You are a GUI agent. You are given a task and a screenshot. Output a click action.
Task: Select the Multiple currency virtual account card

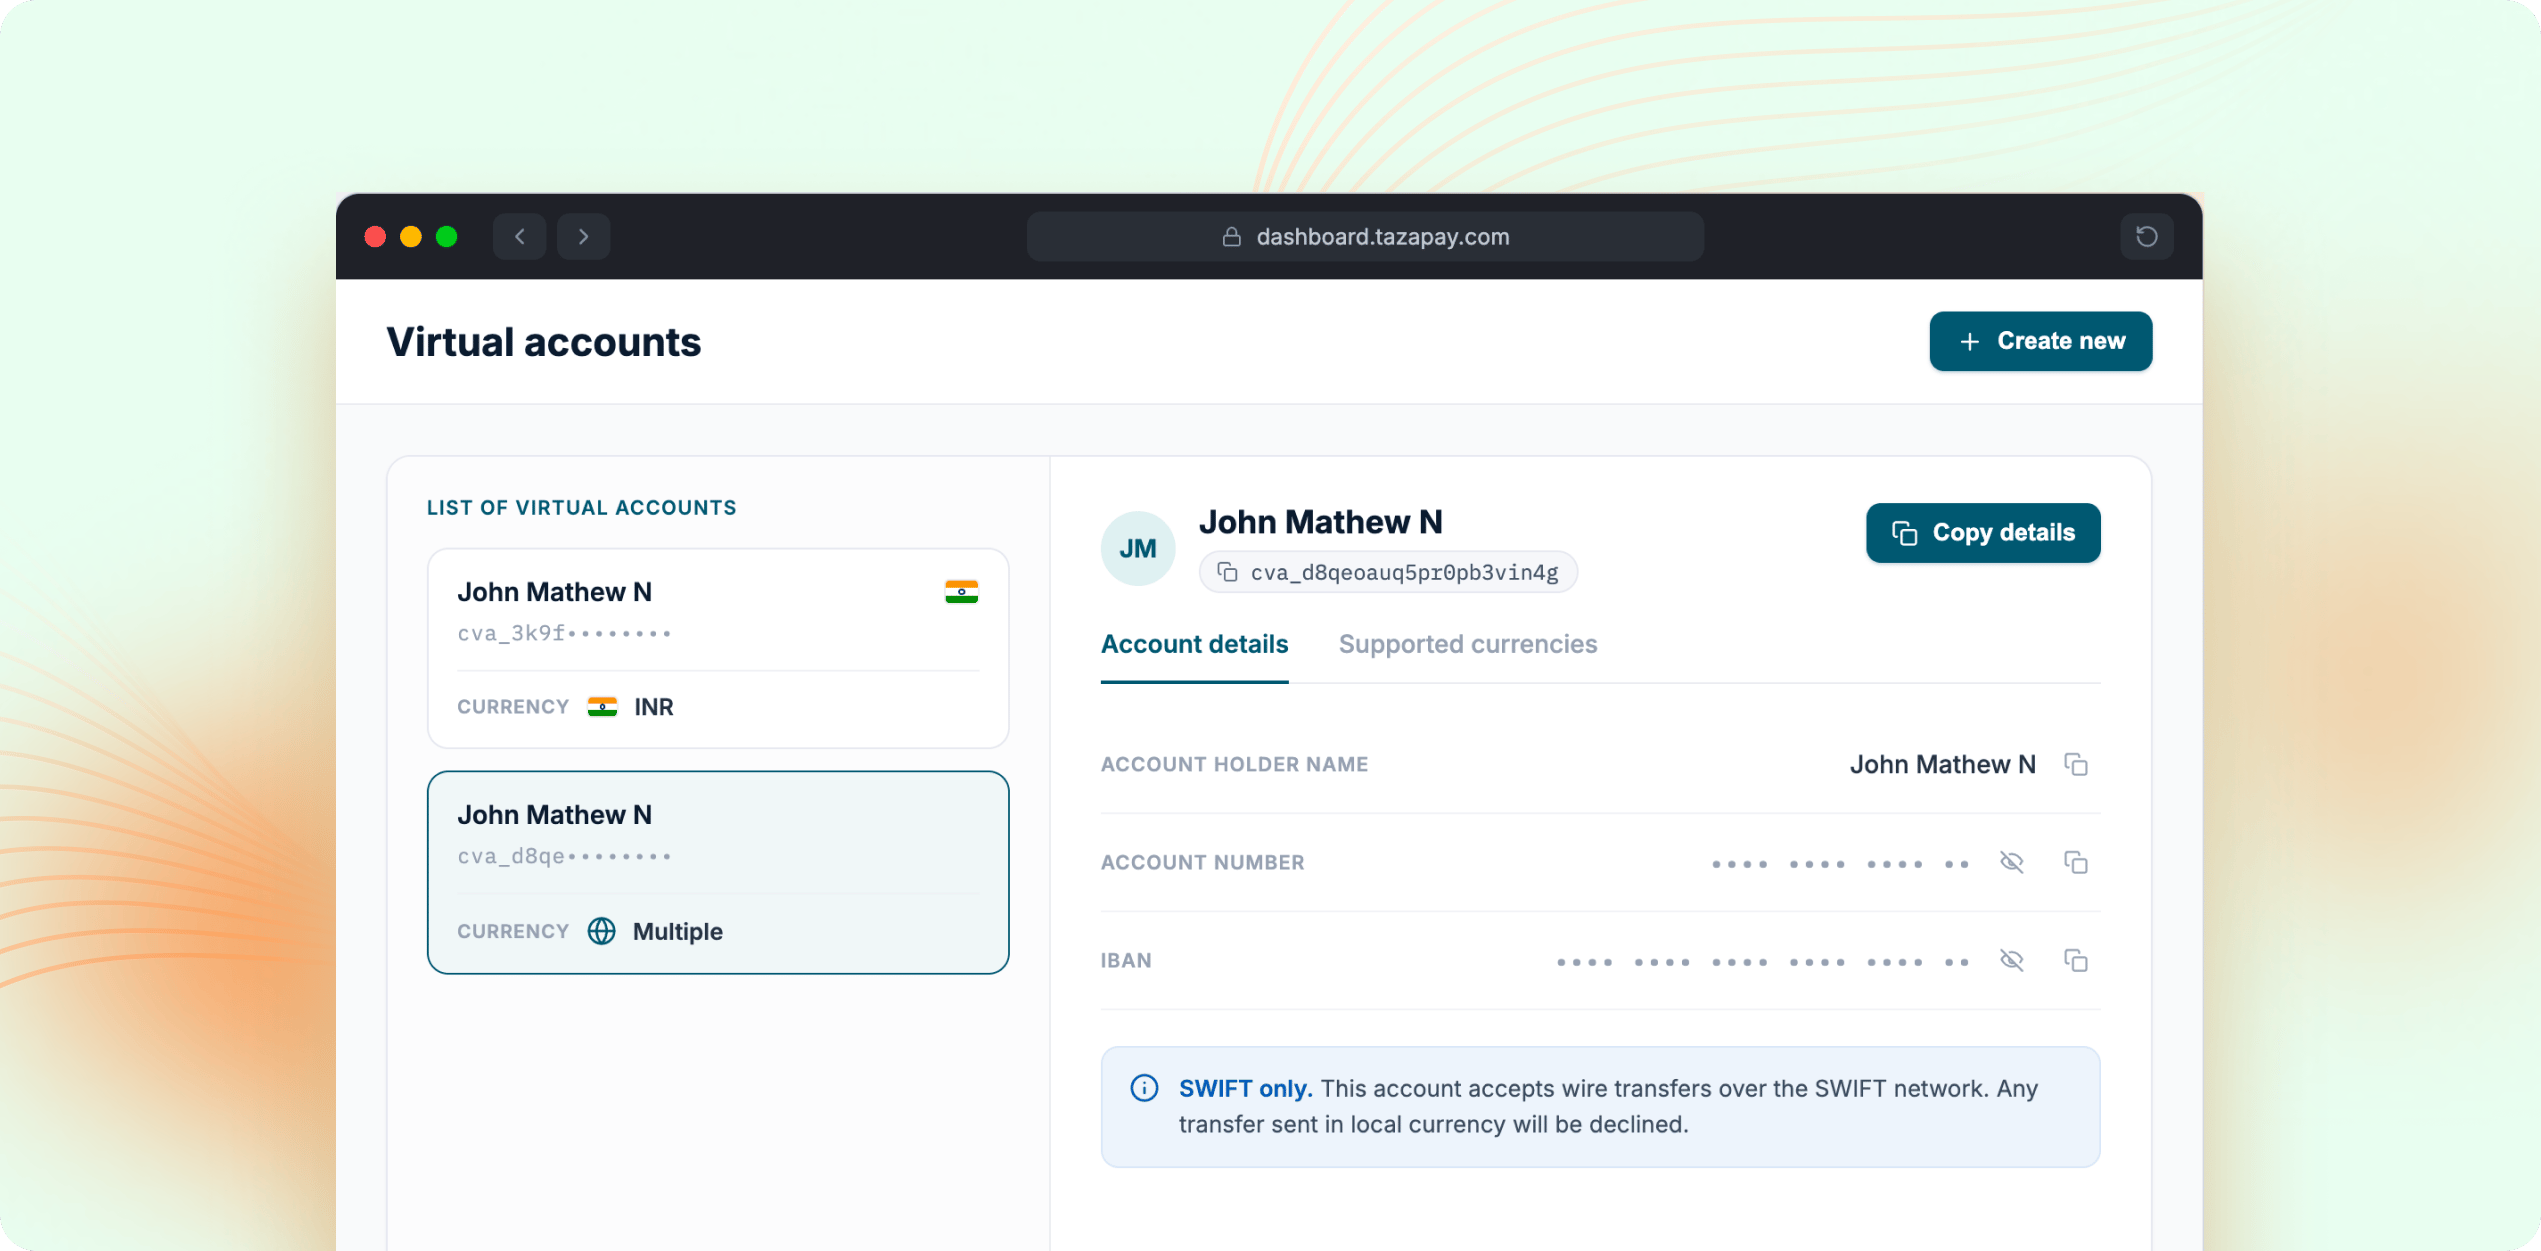tap(718, 872)
